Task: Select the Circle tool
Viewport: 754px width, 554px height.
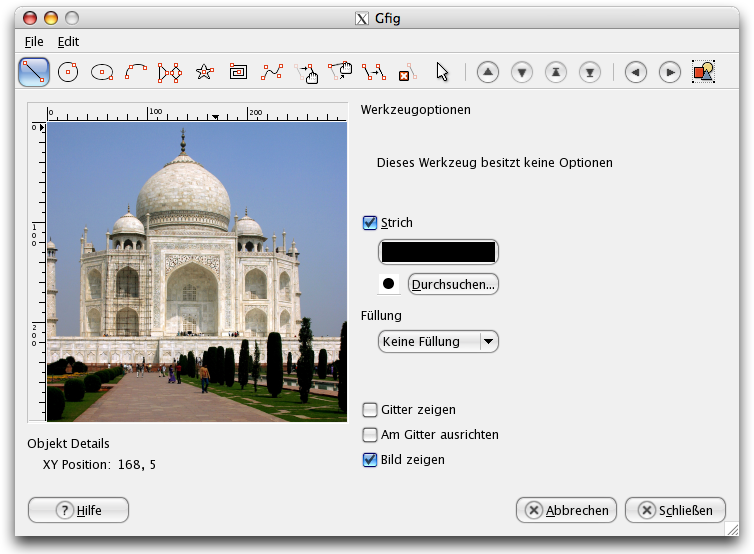Action: coord(68,72)
